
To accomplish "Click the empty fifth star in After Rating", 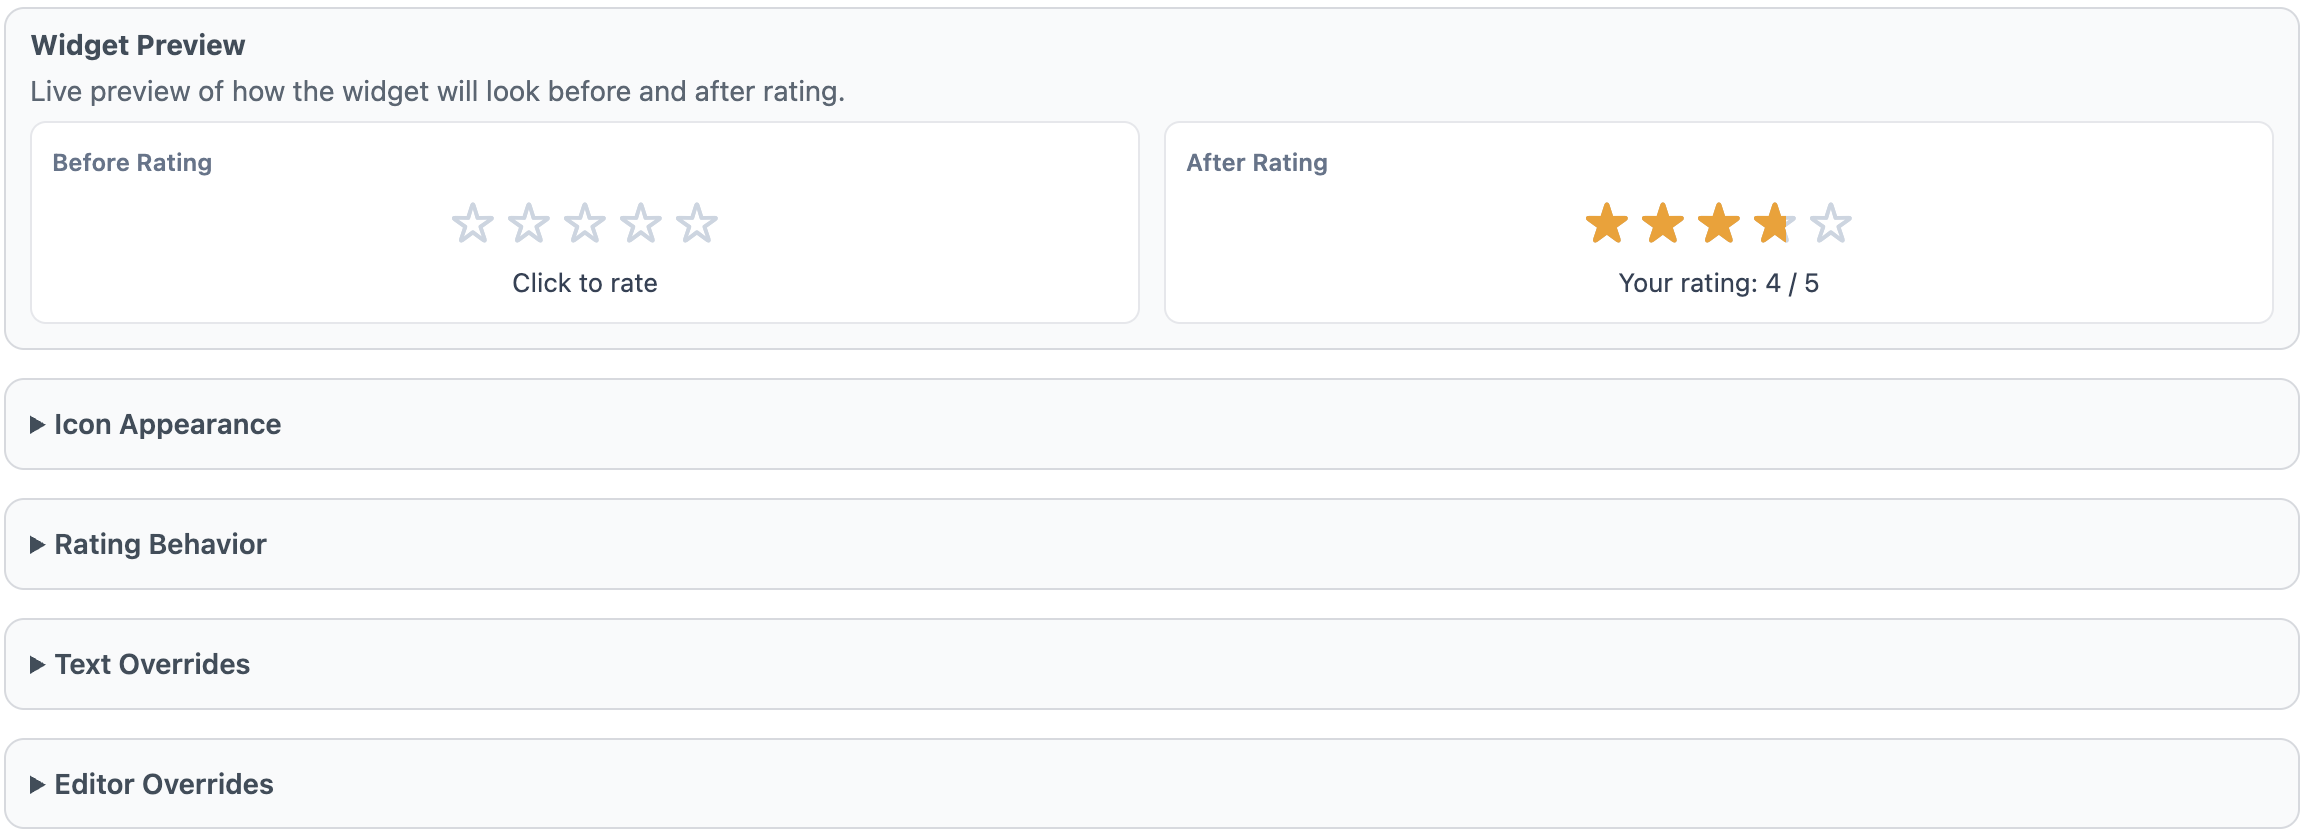I will tap(1831, 222).
